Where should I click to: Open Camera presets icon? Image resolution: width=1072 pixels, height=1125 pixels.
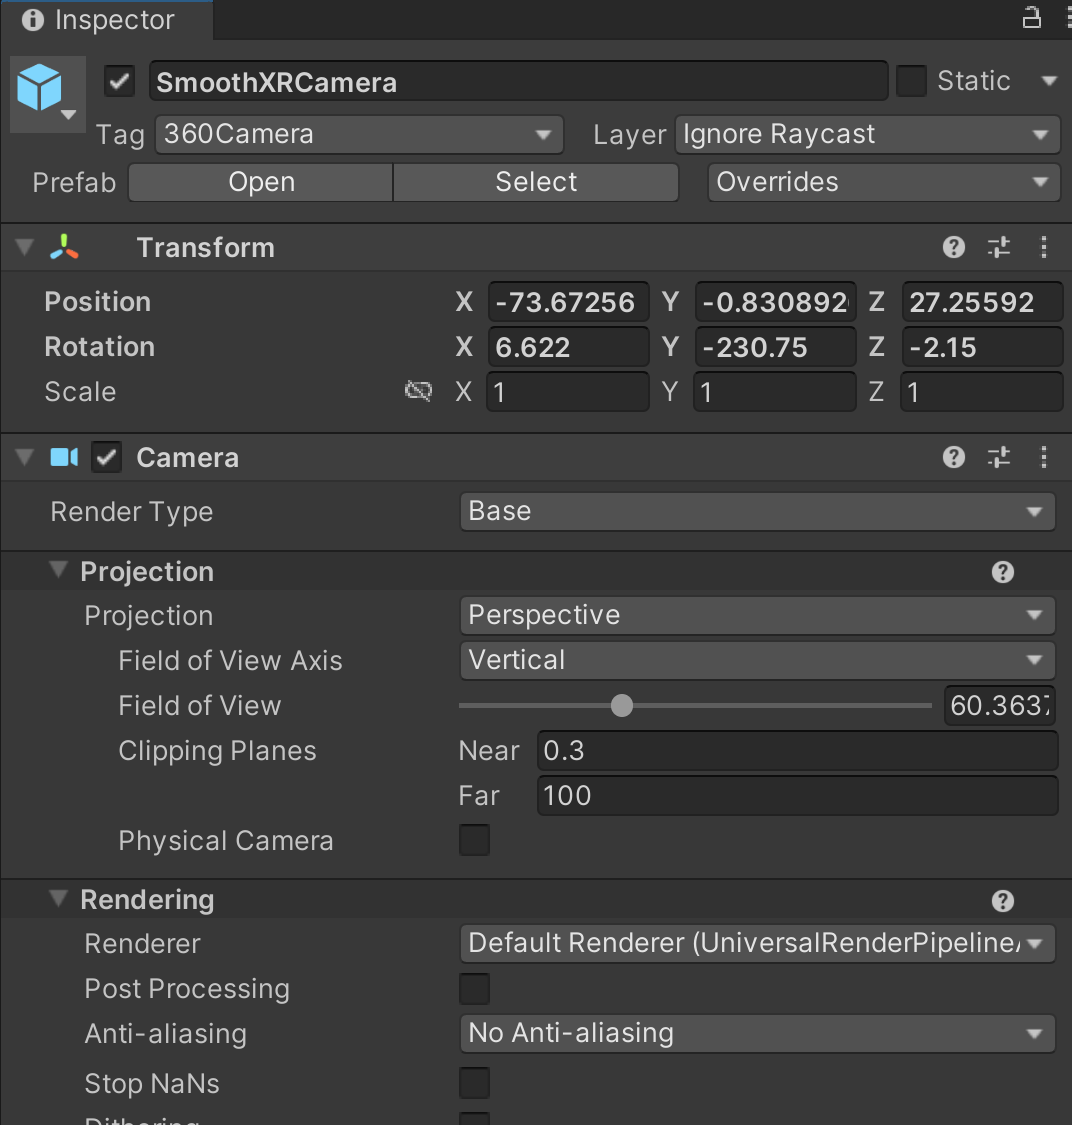click(999, 458)
